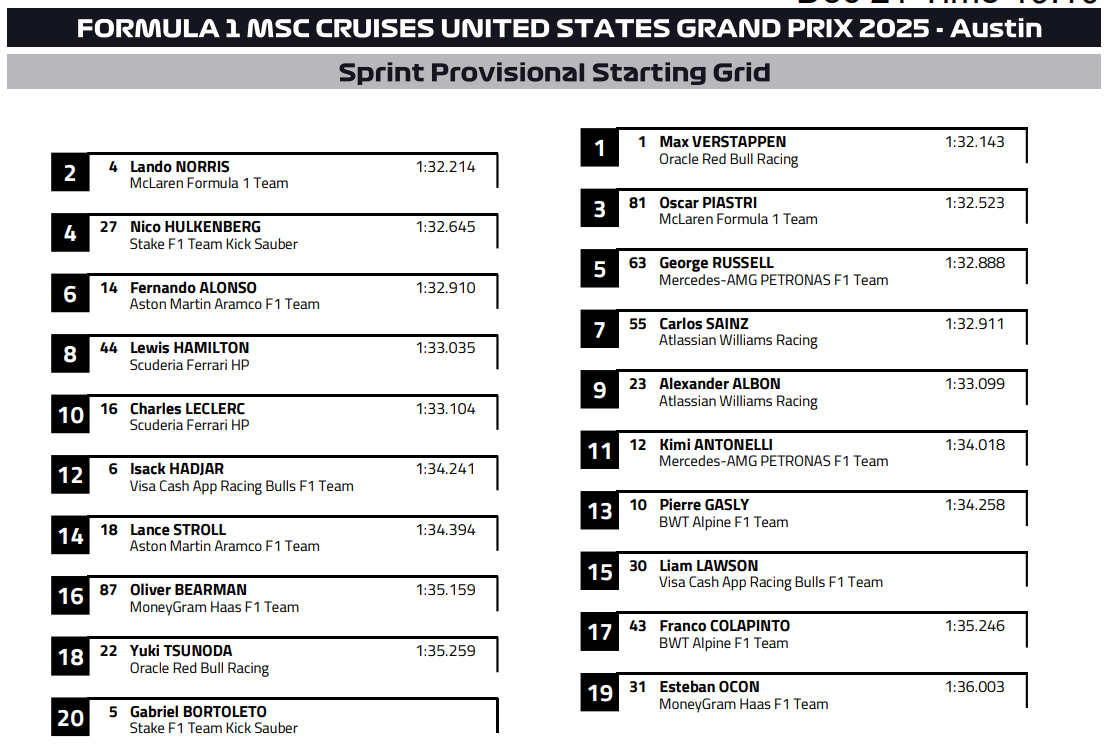This screenshot has height=750, width=1107.
Task: Click BWT Alpine F1 Team under Pierre GASLY
Action: coord(723,522)
